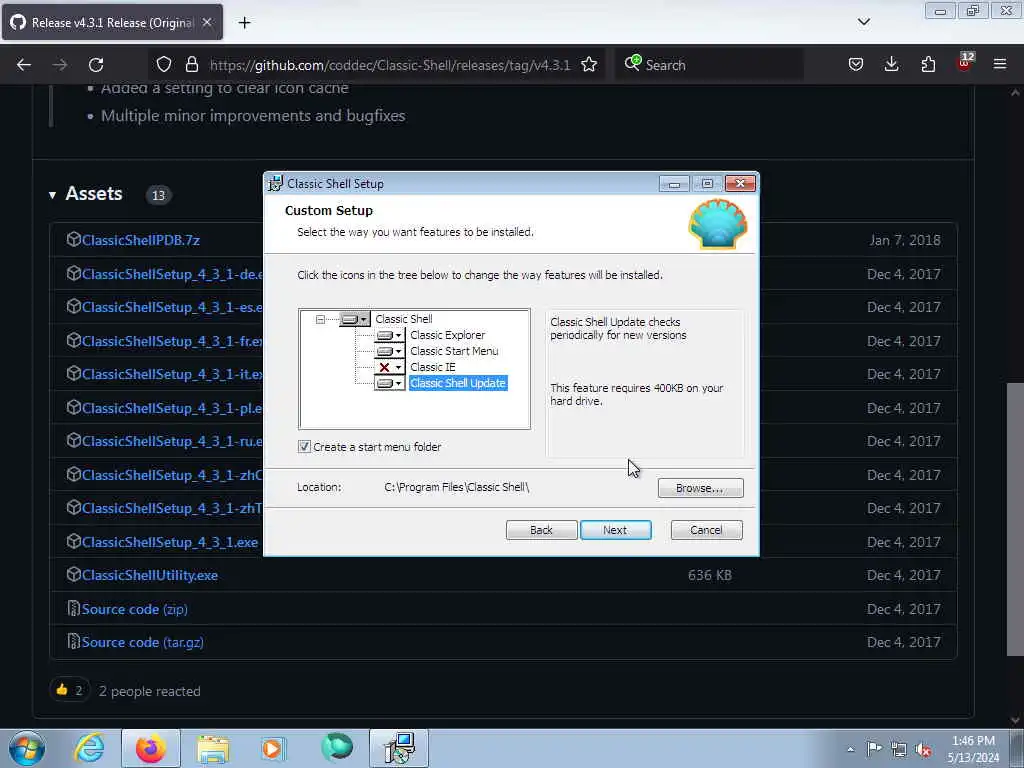Click zip file icon beside Source code (zip)
Image resolution: width=1024 pixels, height=768 pixels.
pyautogui.click(x=74, y=609)
